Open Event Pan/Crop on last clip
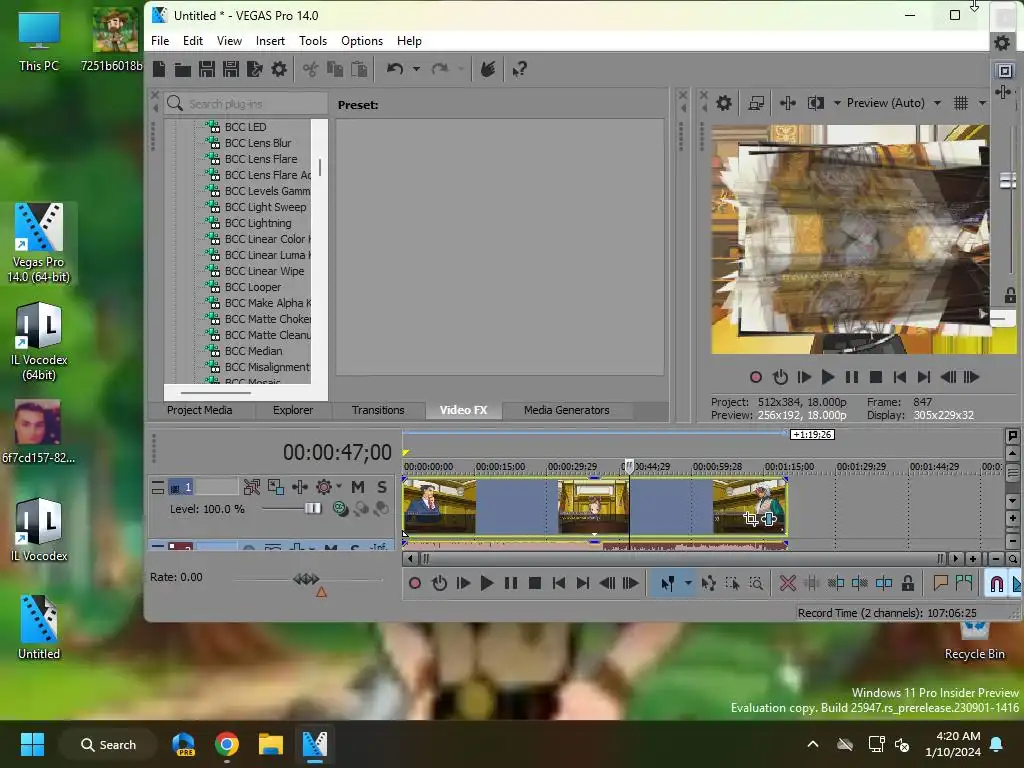The width and height of the screenshot is (1024, 768). pyautogui.click(x=750, y=519)
